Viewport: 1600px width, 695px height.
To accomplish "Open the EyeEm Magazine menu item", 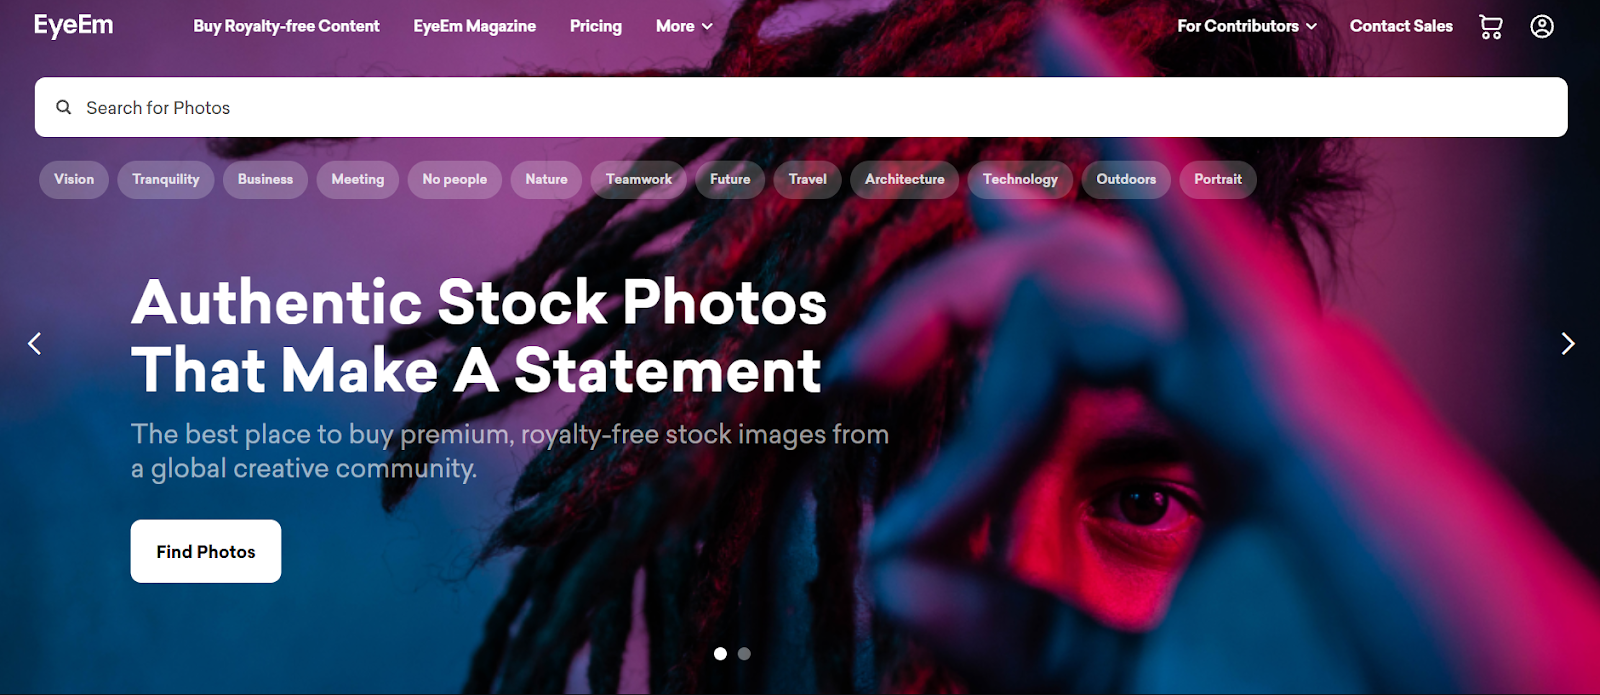I will tap(475, 26).
